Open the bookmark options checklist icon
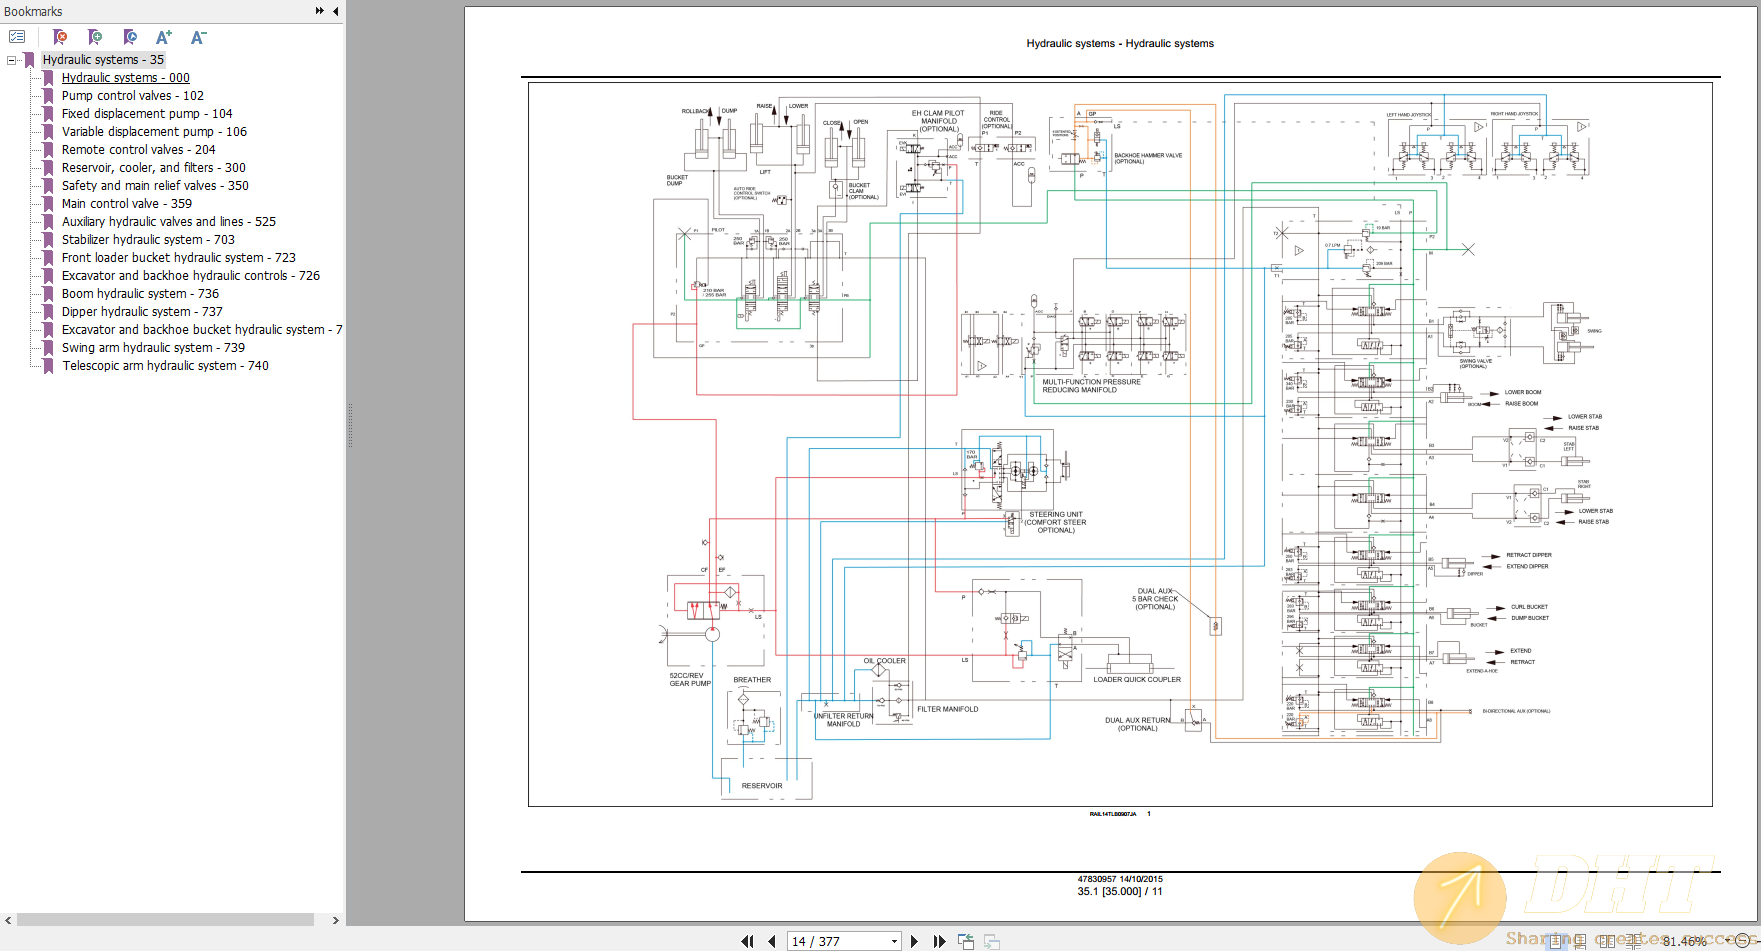This screenshot has height=951, width=1761. (16, 36)
